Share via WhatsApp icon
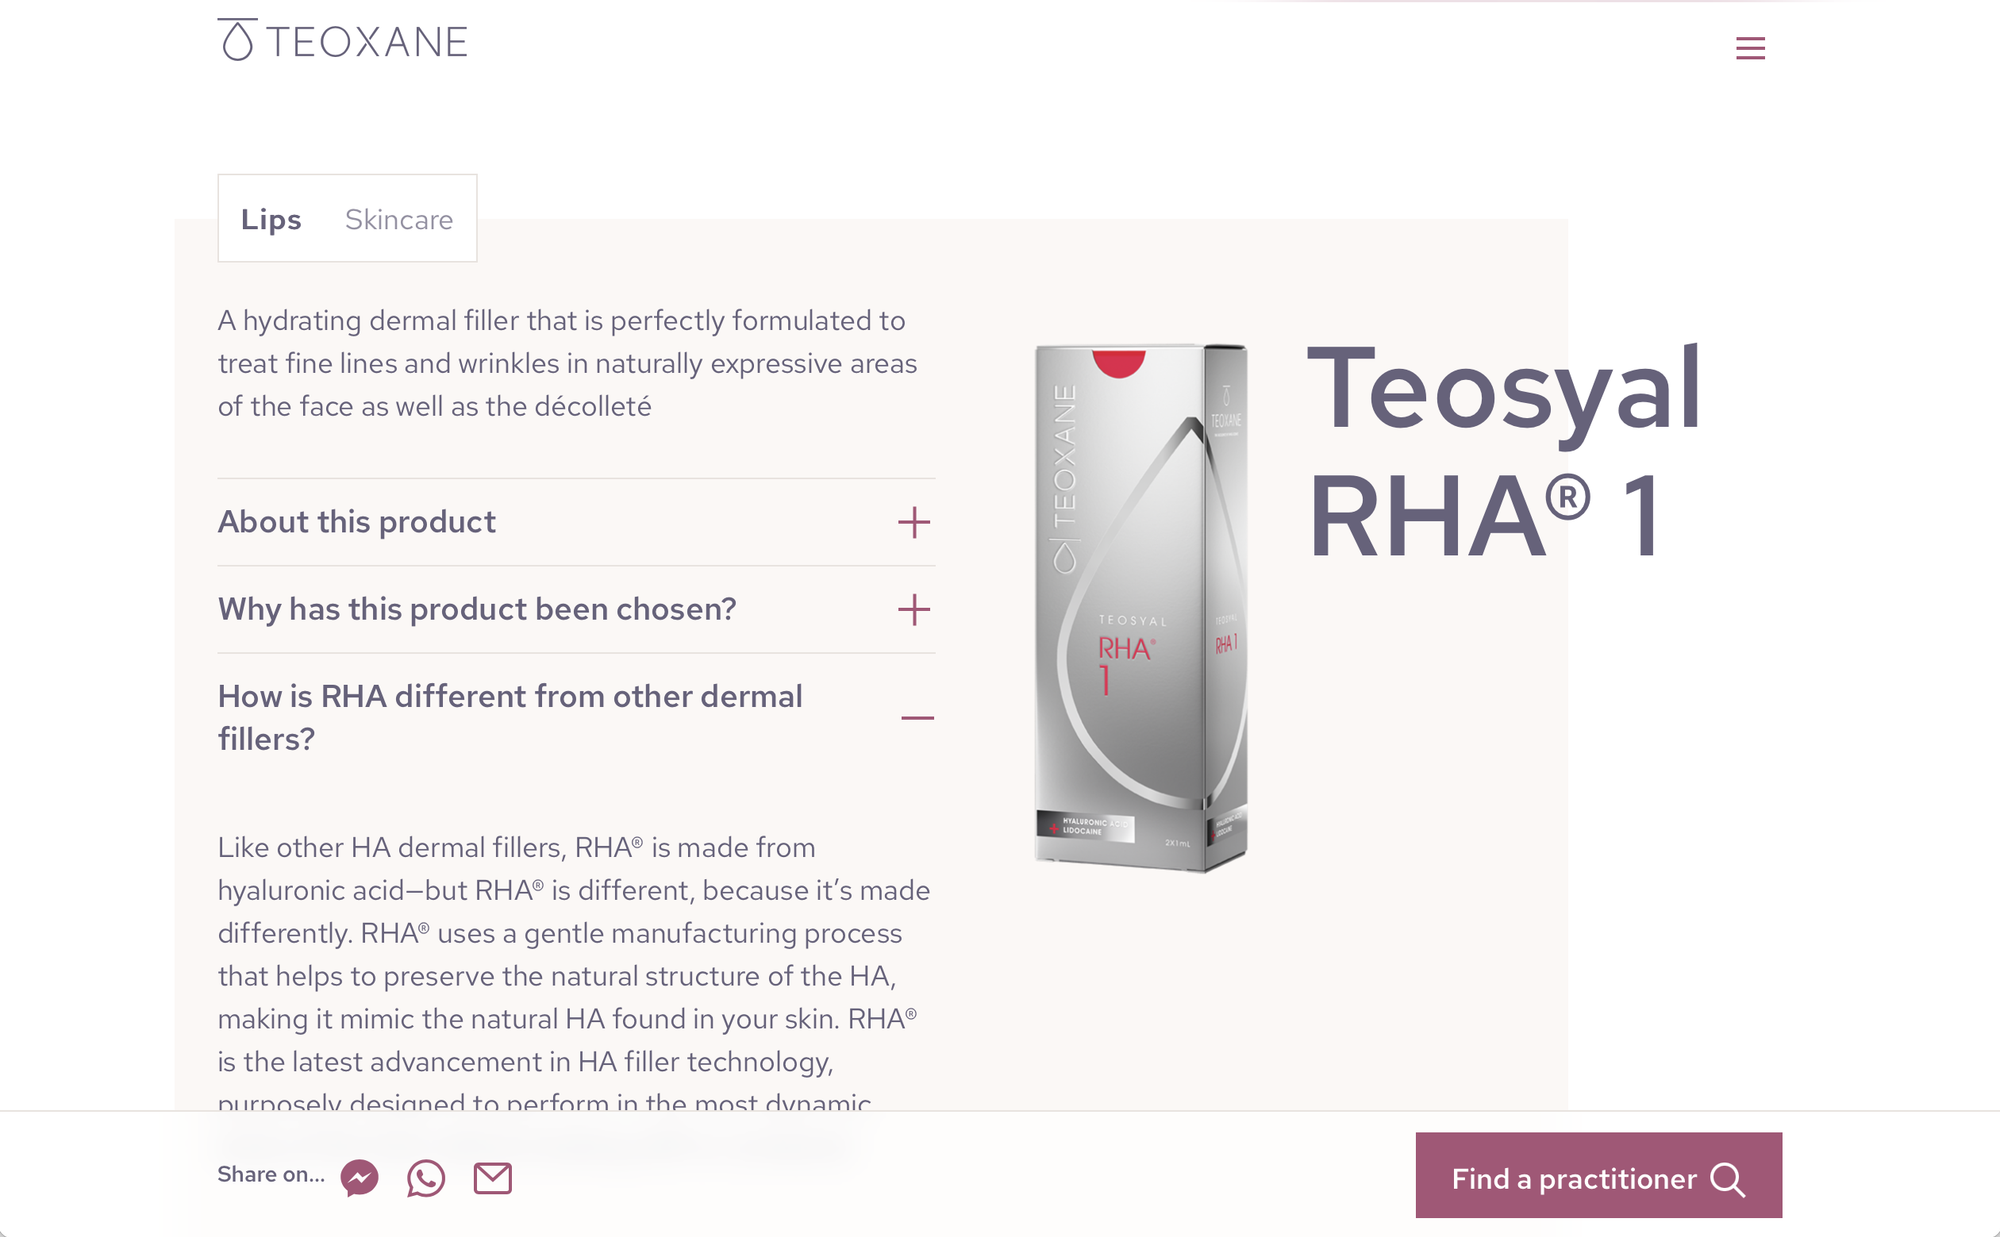The width and height of the screenshot is (2000, 1237). point(426,1178)
